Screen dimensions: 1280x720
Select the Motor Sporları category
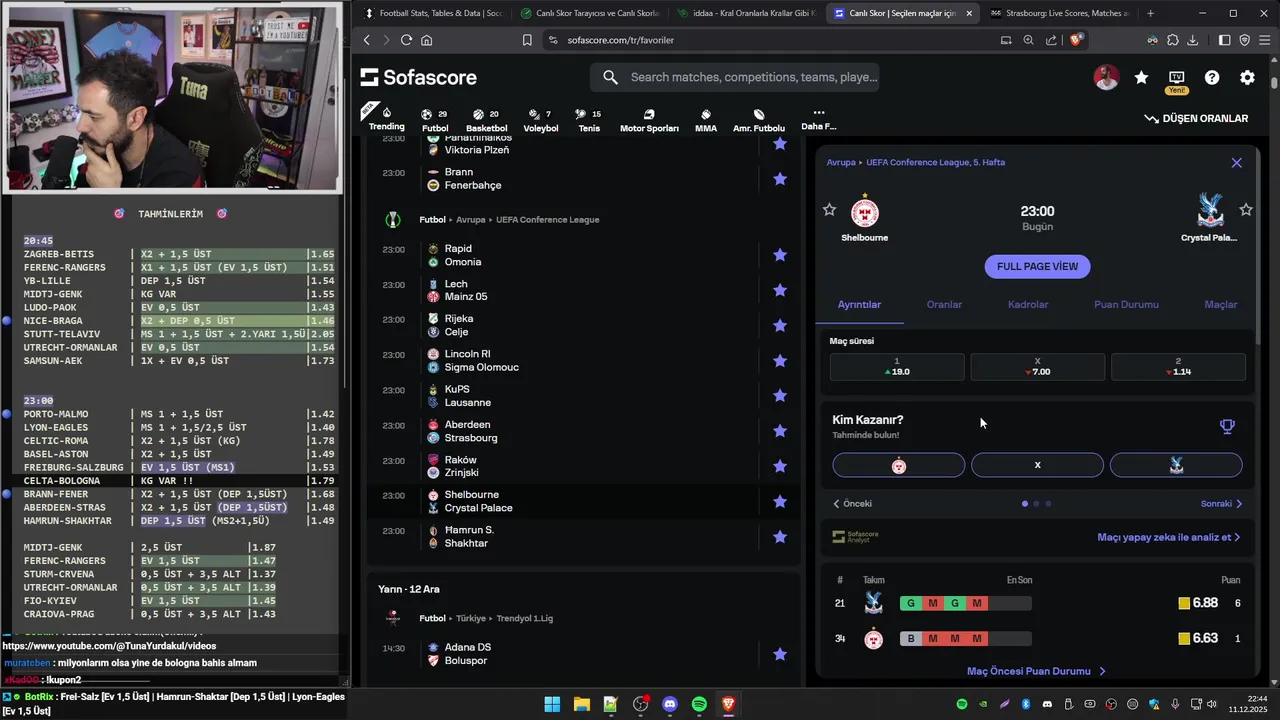[649, 120]
